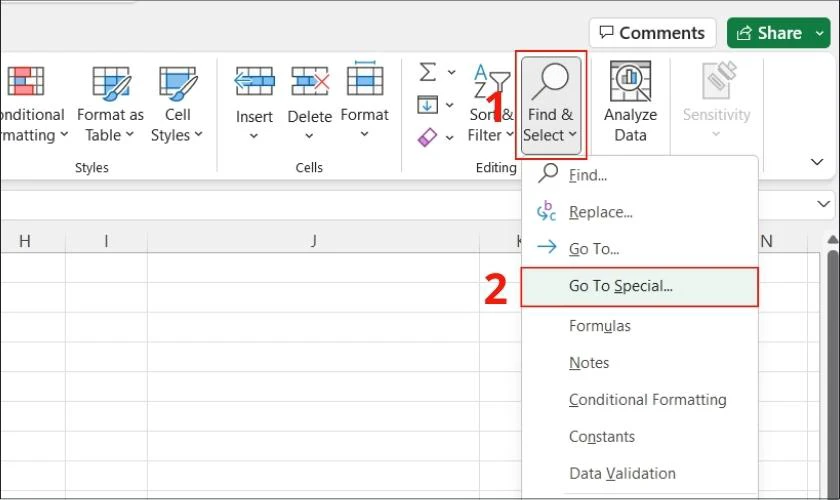Choose Replace... from the menu

click(640, 212)
